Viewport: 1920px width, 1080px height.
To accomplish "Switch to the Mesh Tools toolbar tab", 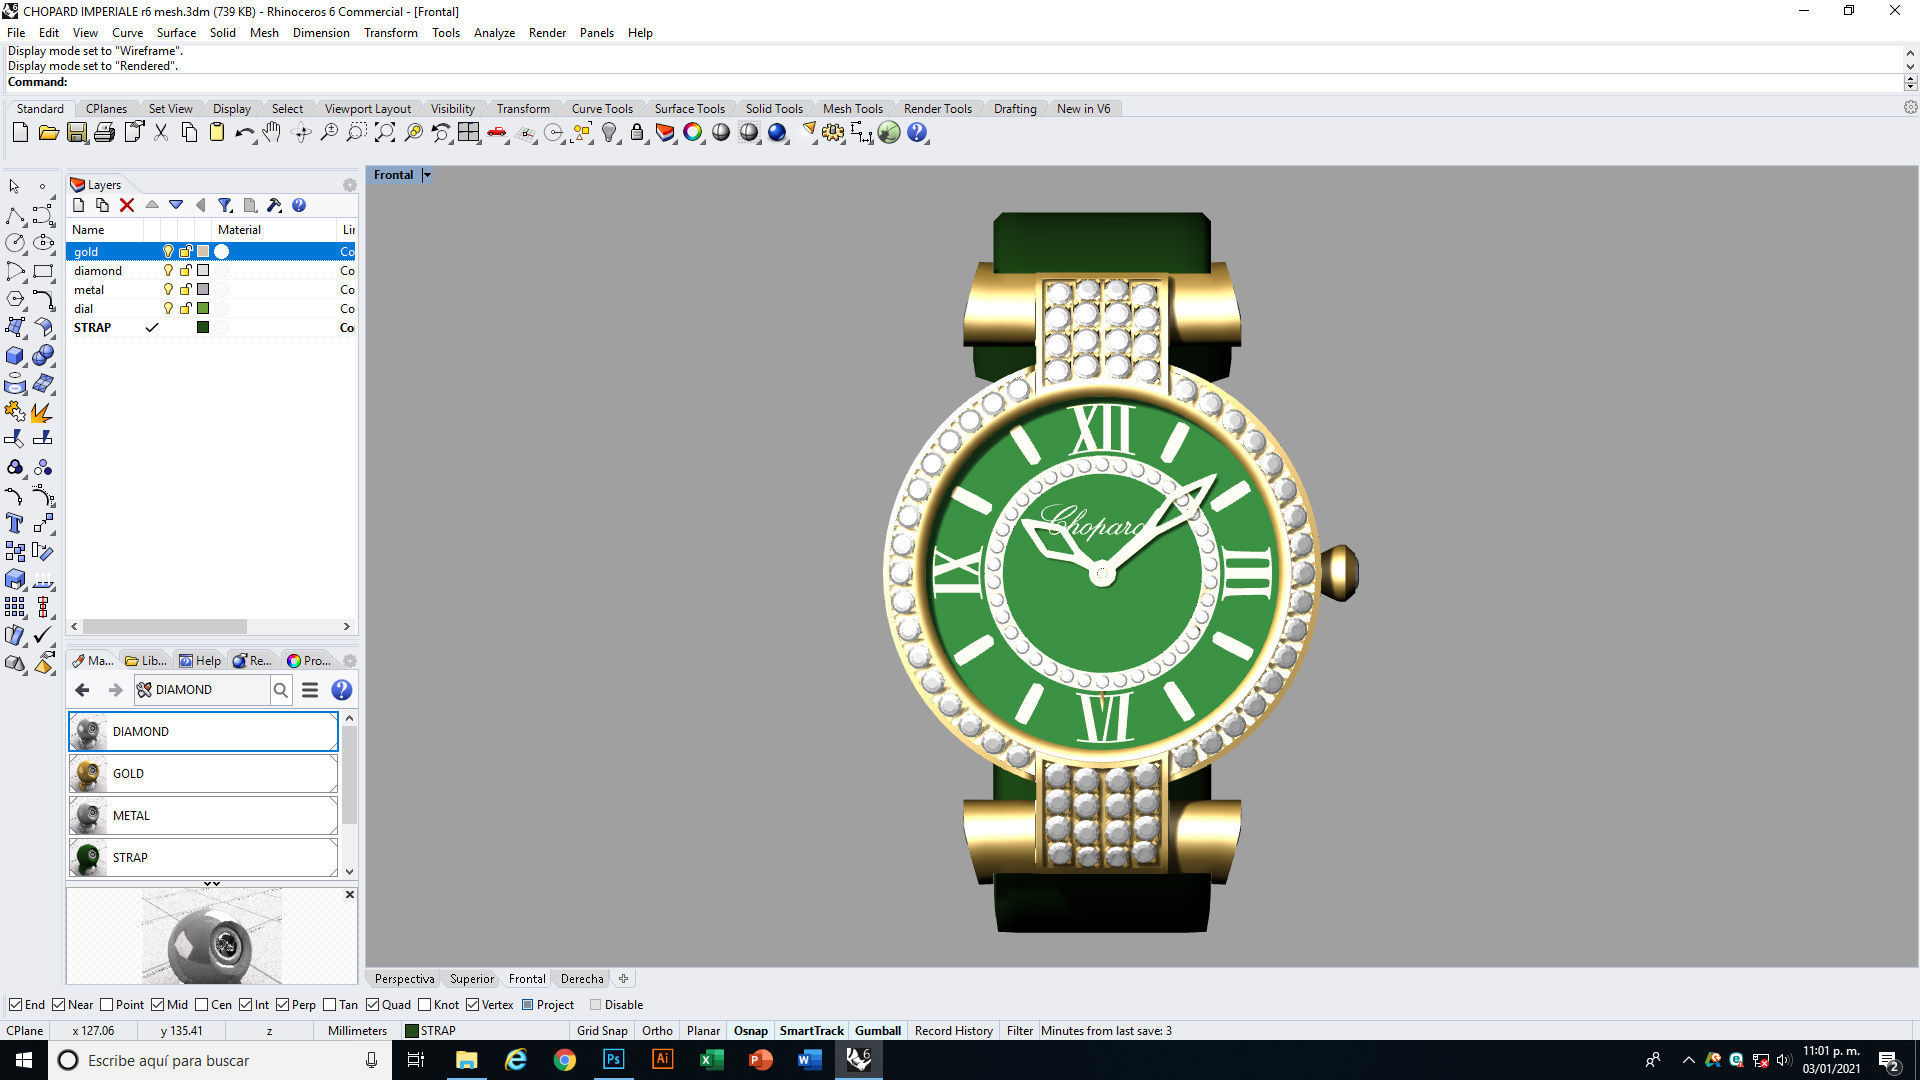I will click(x=852, y=109).
